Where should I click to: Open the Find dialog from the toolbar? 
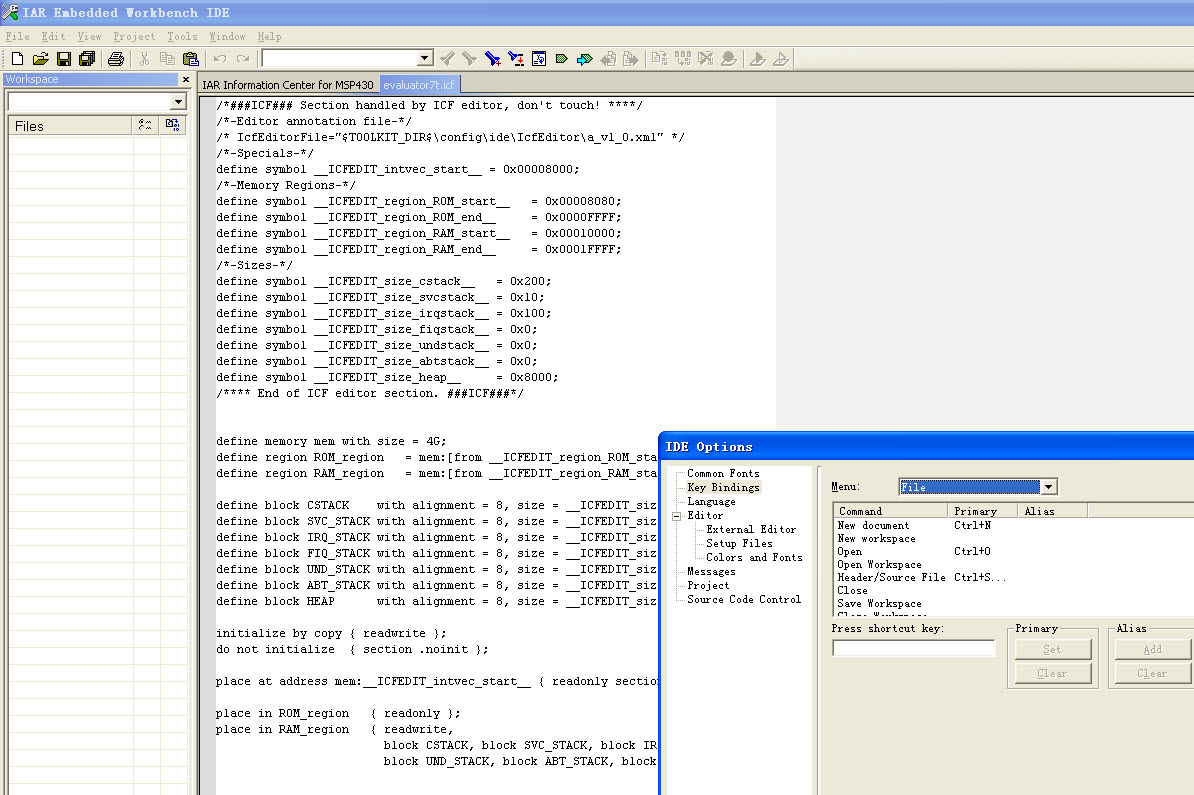(x=493, y=59)
